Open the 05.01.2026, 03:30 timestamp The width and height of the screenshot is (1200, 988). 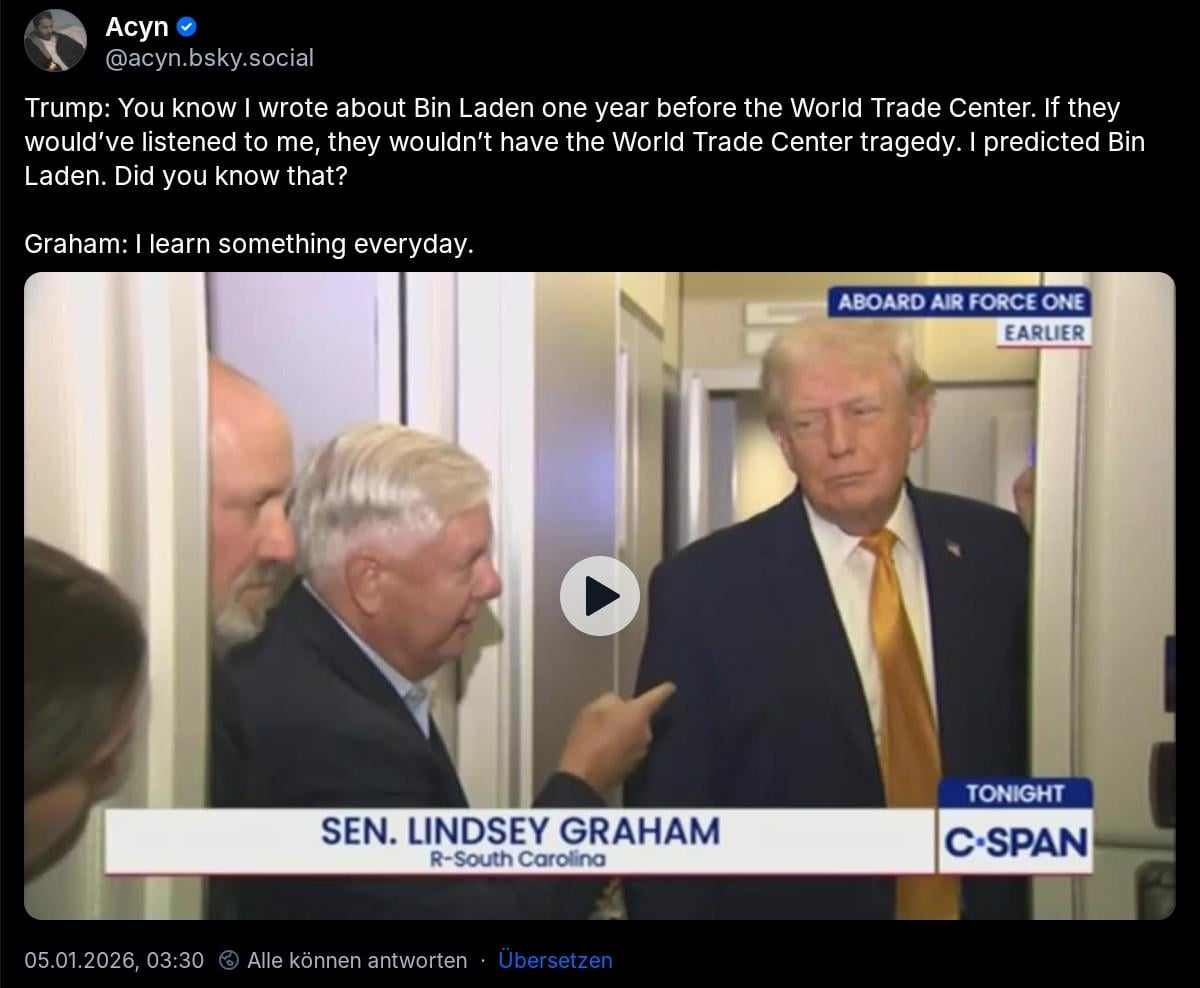[114, 960]
